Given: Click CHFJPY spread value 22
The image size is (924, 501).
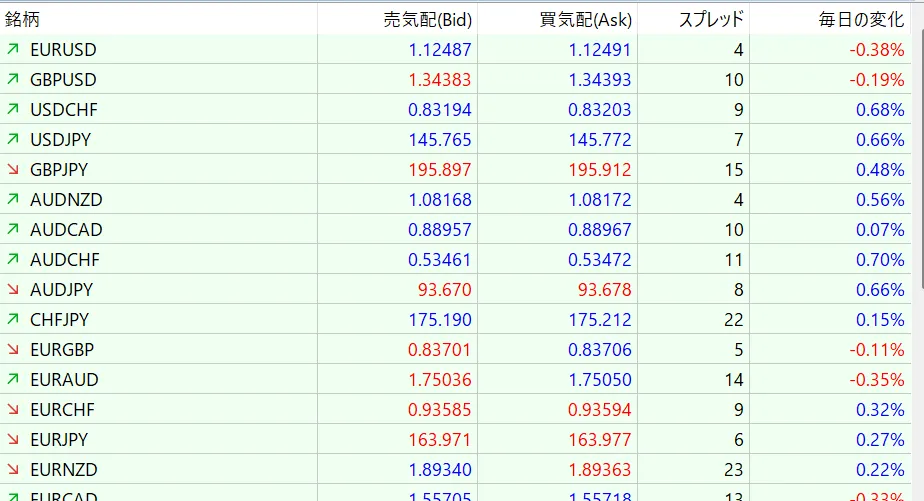Looking at the screenshot, I should click(734, 319).
